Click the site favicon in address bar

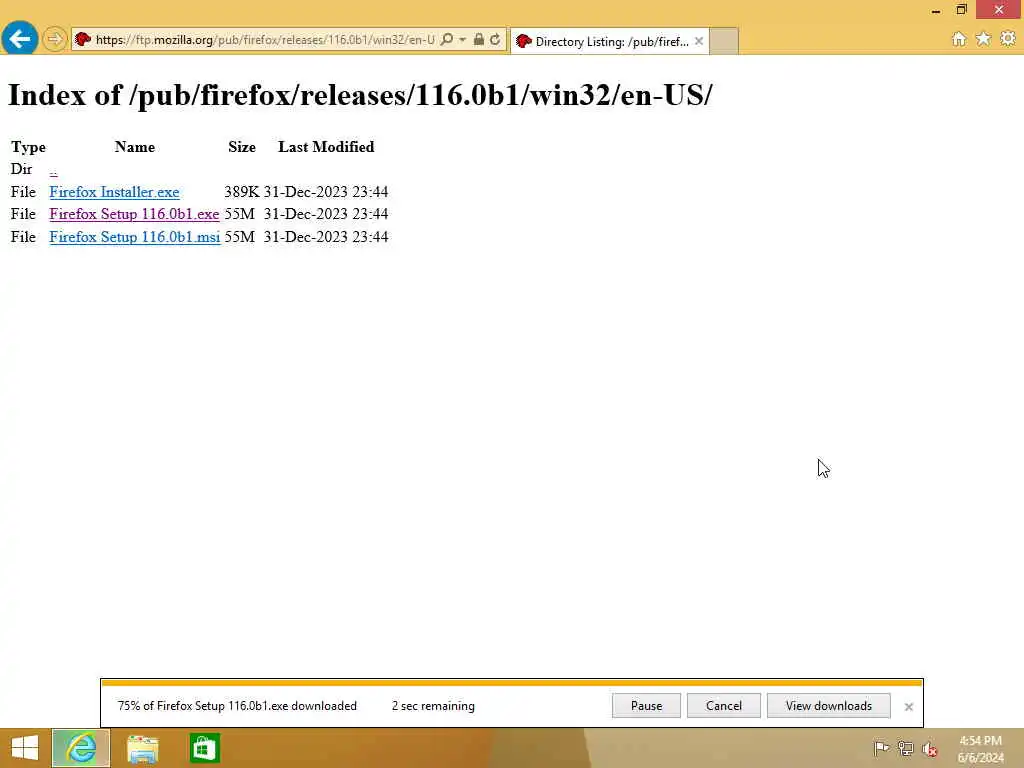[x=83, y=40]
